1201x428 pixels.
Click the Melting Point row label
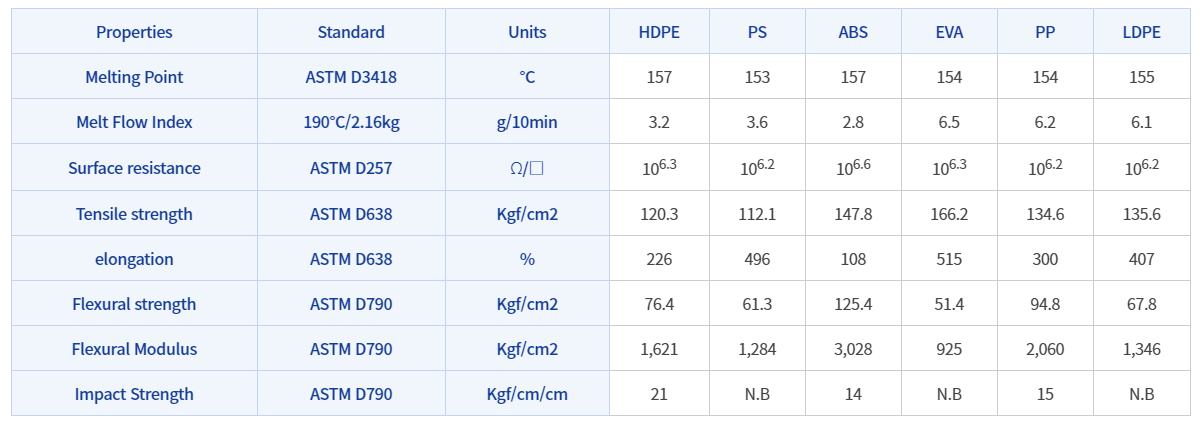(134, 77)
